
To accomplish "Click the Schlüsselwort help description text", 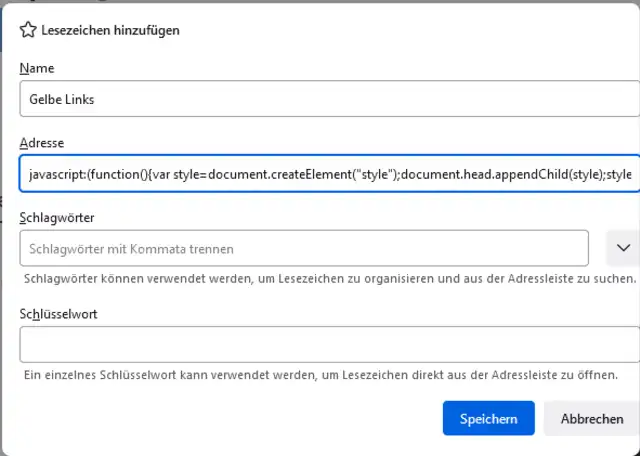I will coord(322,375).
